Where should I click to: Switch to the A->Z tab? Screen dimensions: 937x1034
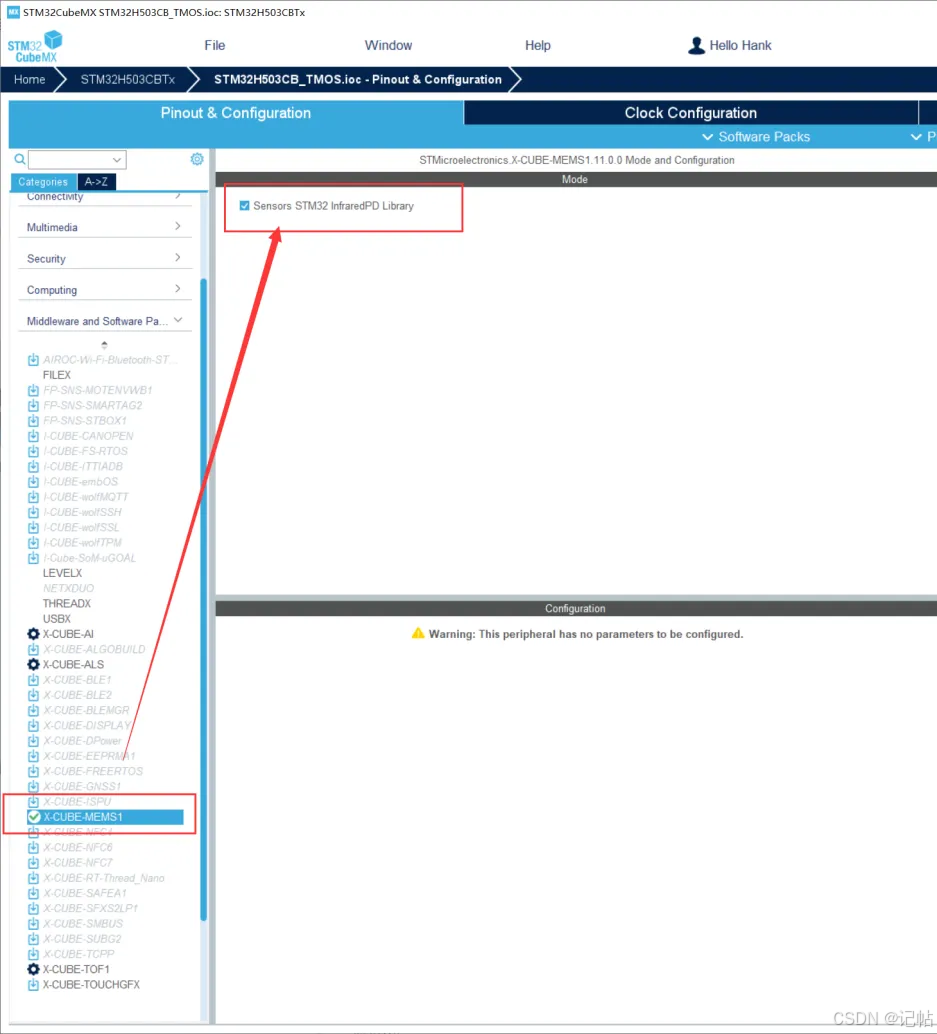[x=96, y=182]
